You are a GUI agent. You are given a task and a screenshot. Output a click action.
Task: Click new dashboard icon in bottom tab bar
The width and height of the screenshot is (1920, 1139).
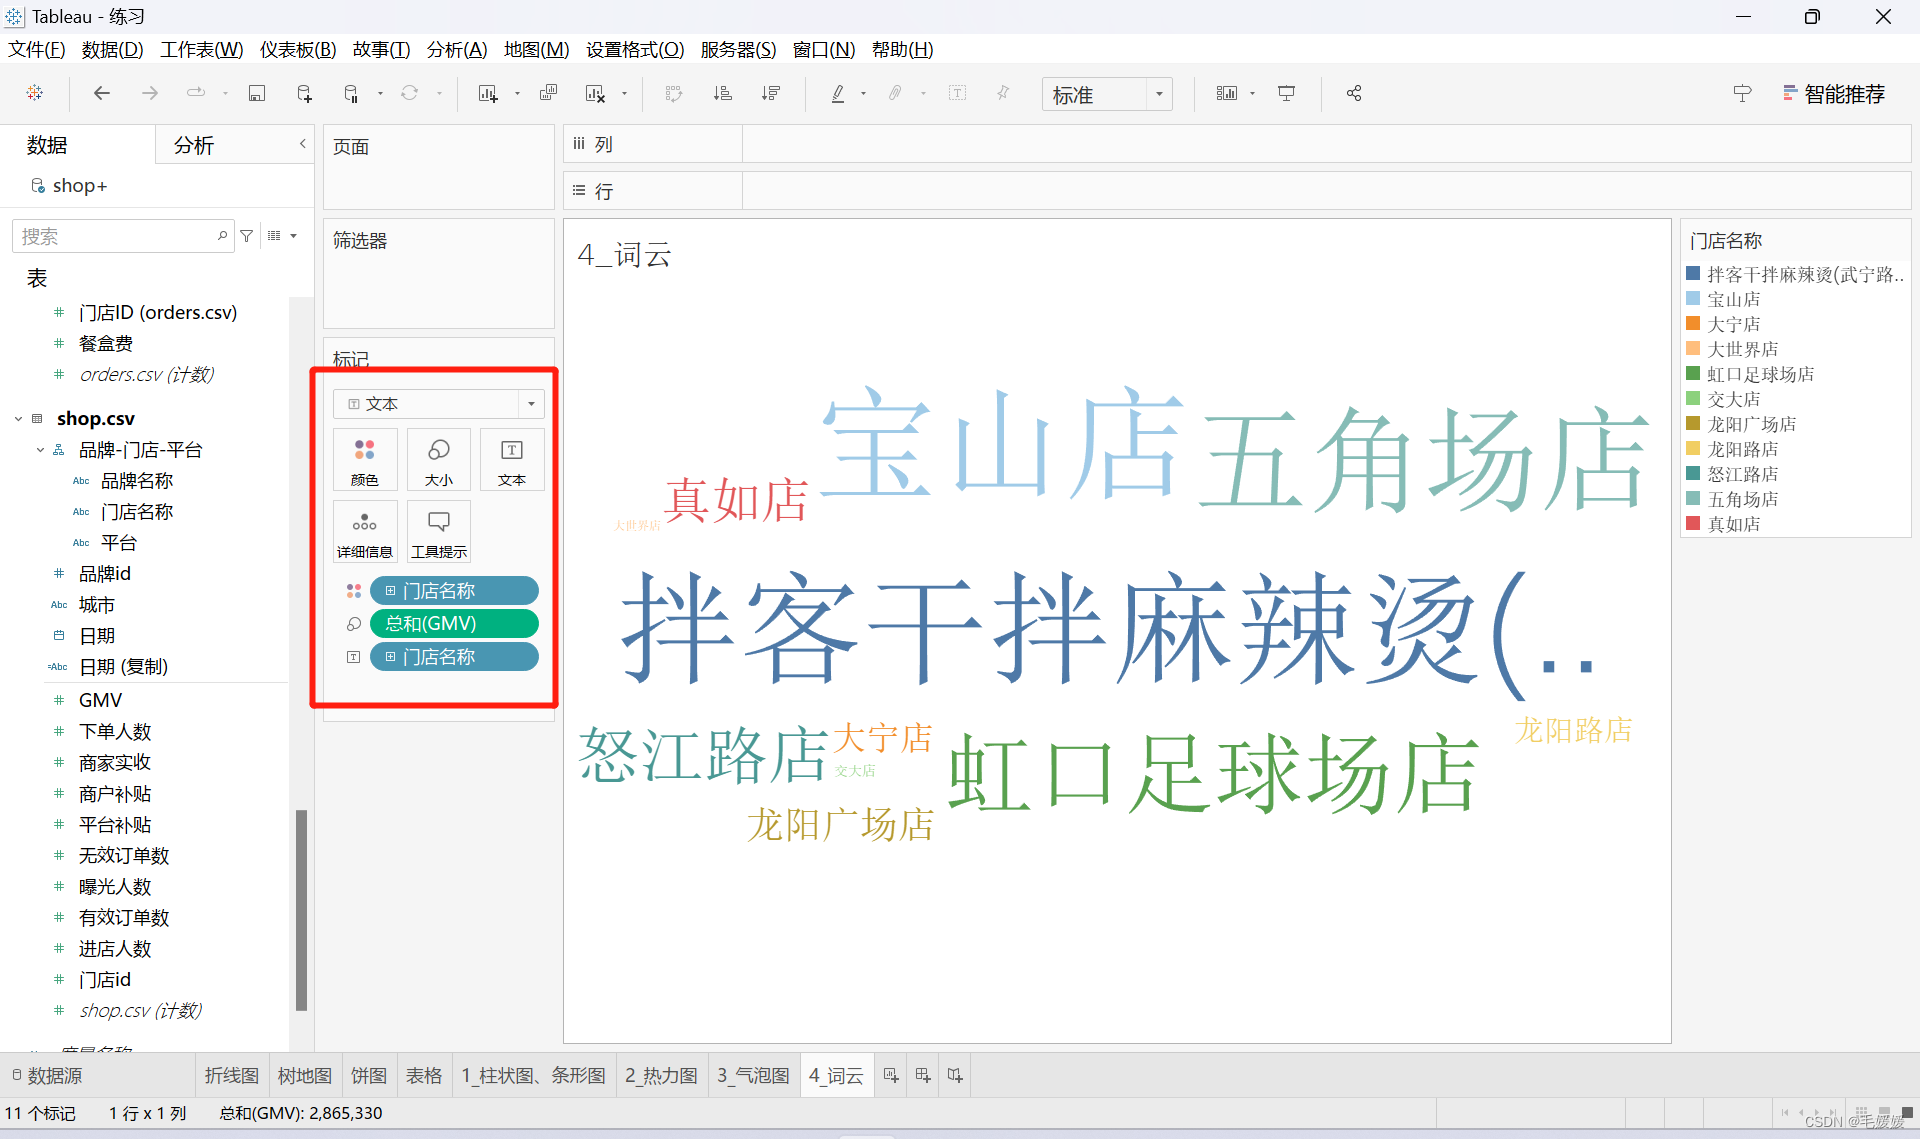923,1075
